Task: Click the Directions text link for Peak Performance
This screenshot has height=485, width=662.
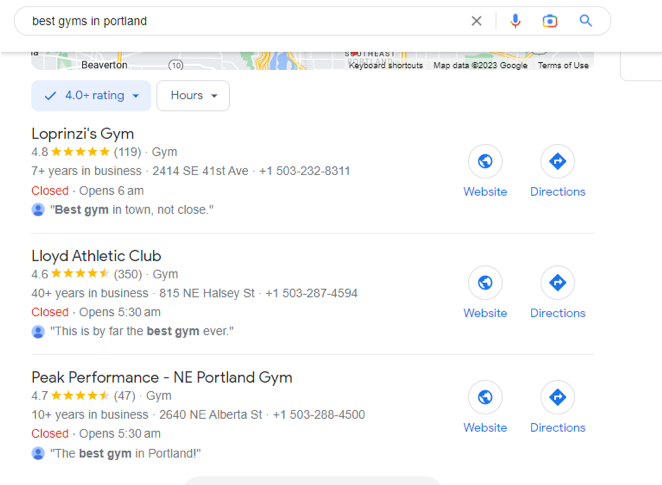Action: (x=558, y=428)
